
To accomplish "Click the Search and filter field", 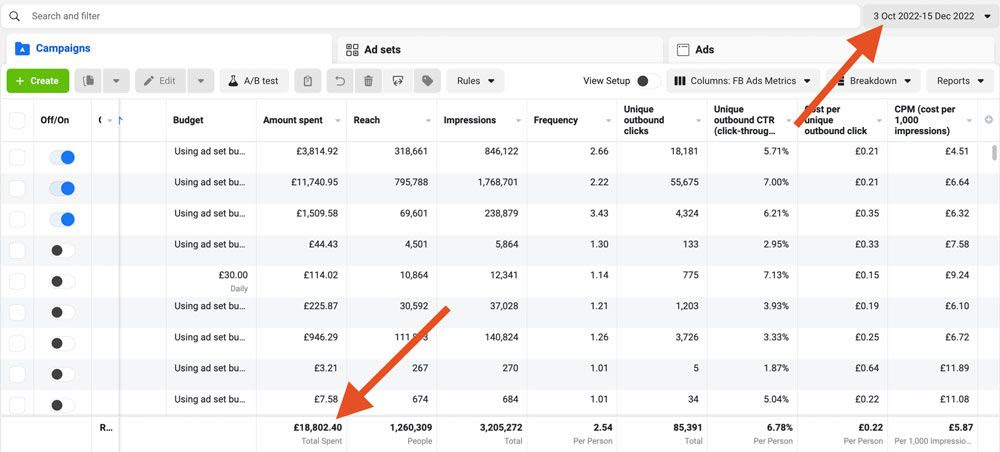I will pyautogui.click(x=430, y=16).
